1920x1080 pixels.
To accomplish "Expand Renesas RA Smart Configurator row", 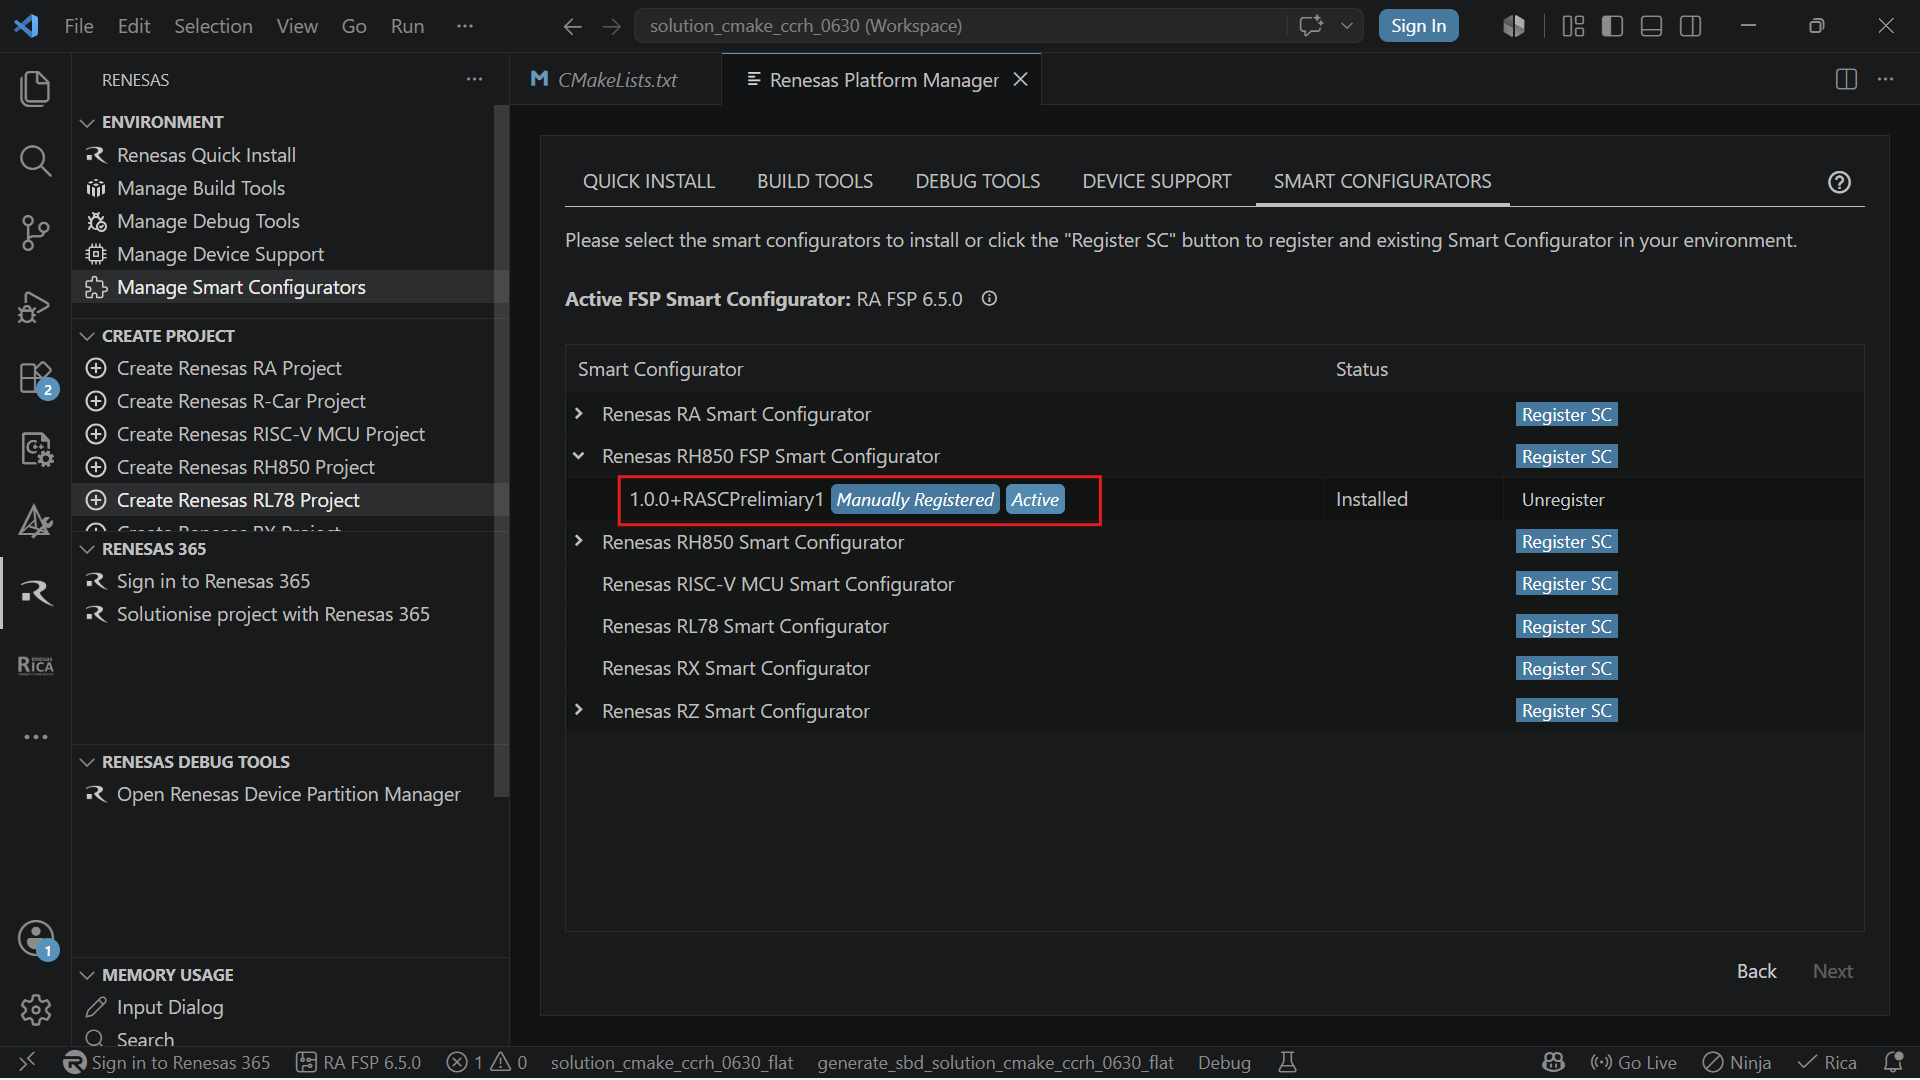I will (579, 414).
